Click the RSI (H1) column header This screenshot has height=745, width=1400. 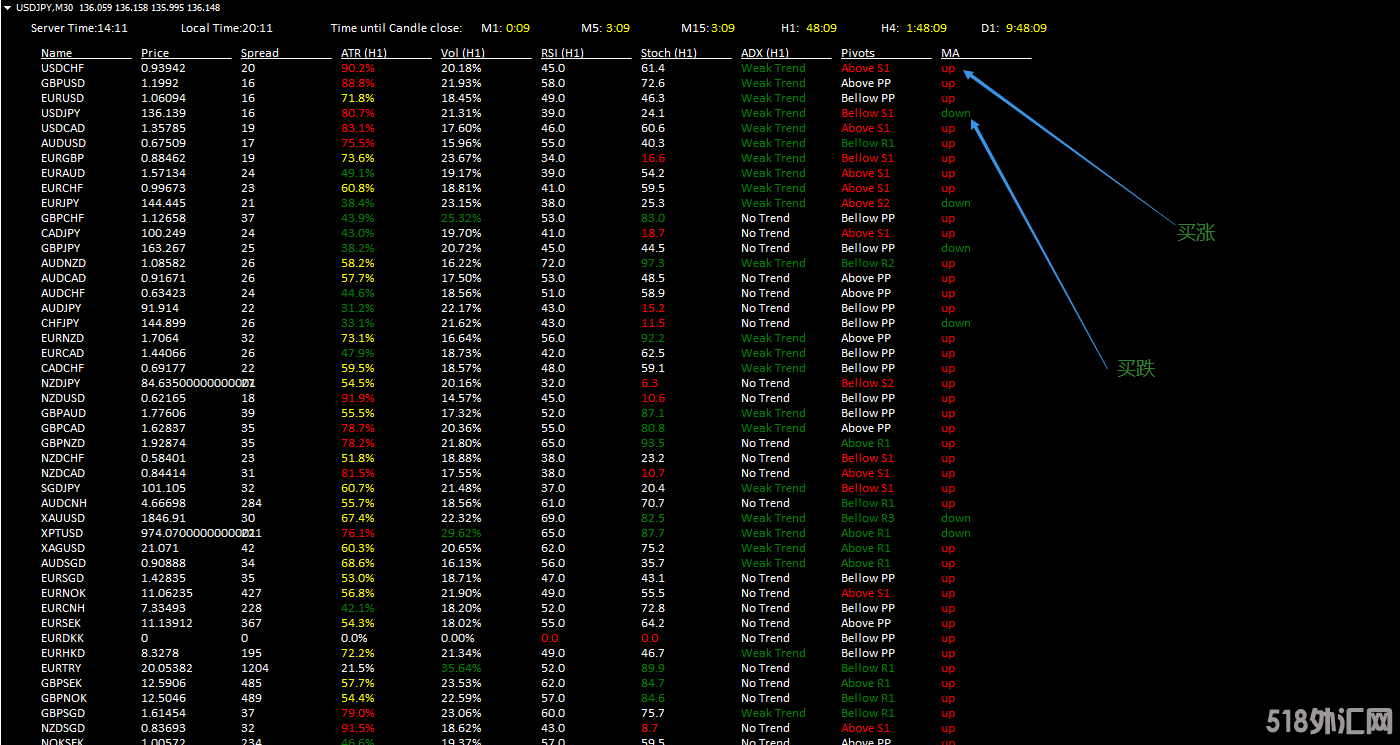click(x=562, y=53)
